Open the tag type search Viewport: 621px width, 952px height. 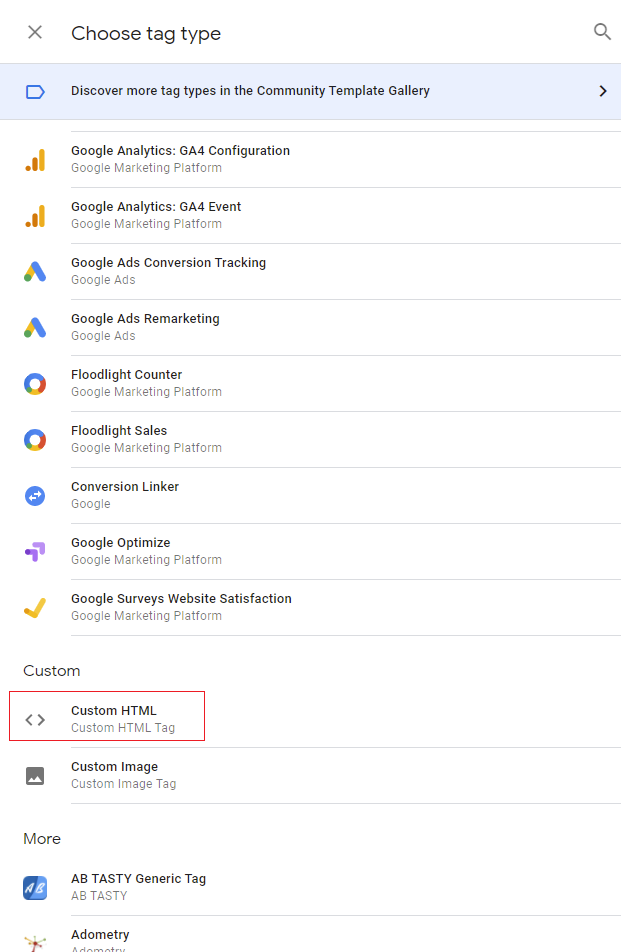tap(602, 32)
